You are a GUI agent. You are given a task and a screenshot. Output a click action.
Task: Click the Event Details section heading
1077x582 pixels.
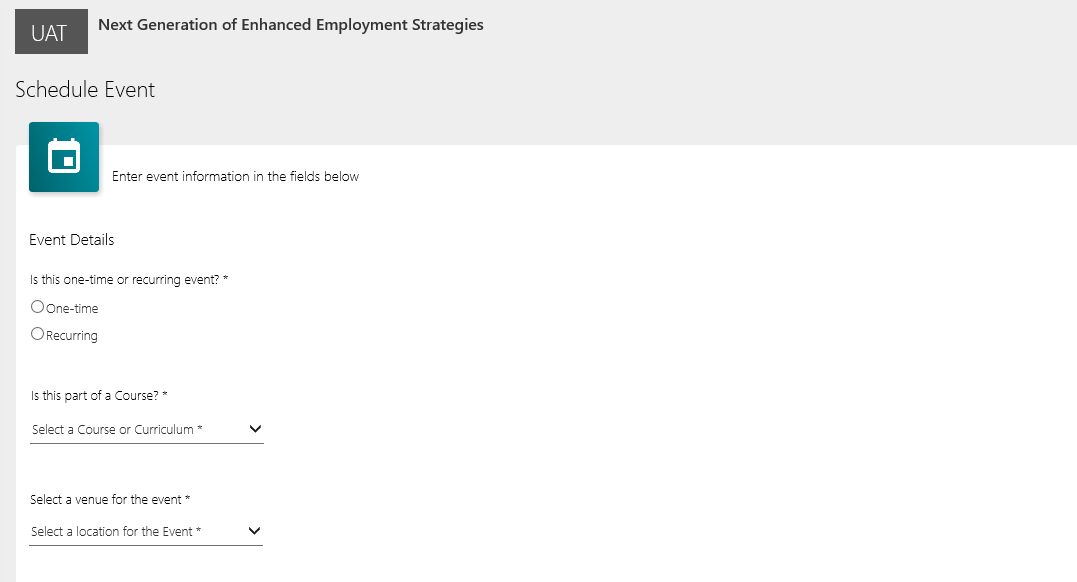(x=72, y=240)
